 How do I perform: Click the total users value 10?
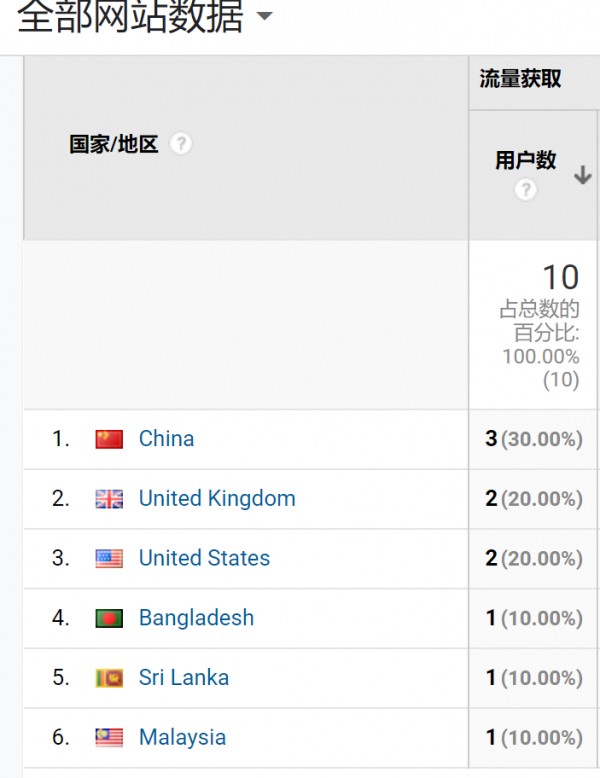click(x=560, y=277)
